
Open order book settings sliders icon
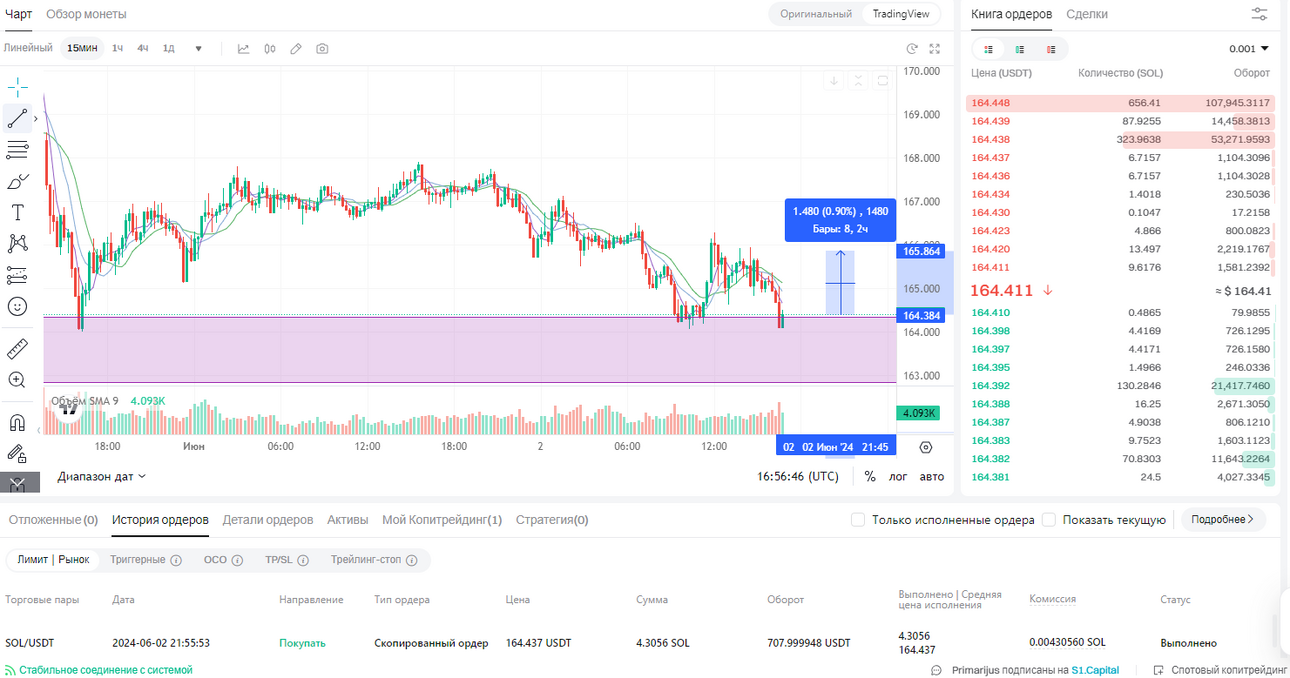click(1260, 14)
